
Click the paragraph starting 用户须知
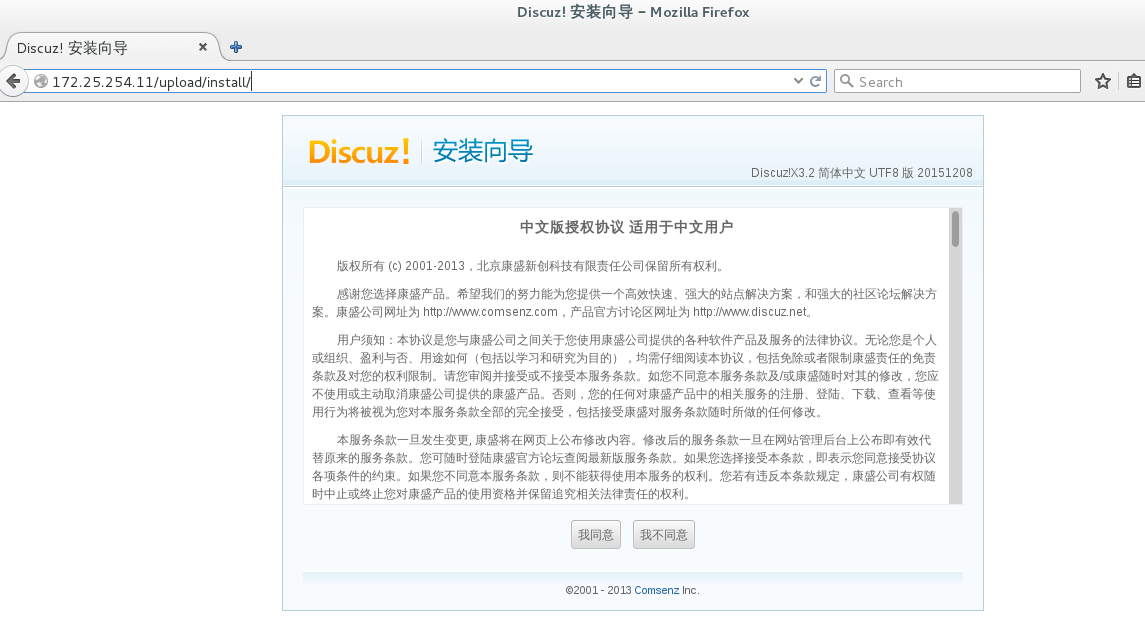625,376
